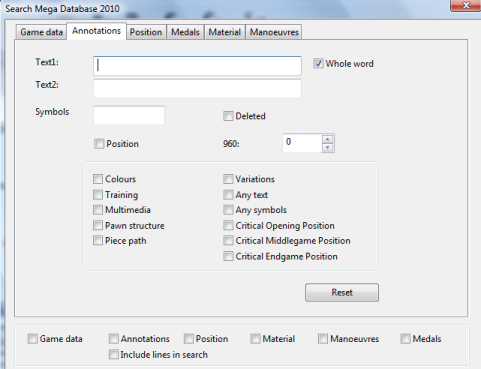Switch to the Material tab

[224, 32]
